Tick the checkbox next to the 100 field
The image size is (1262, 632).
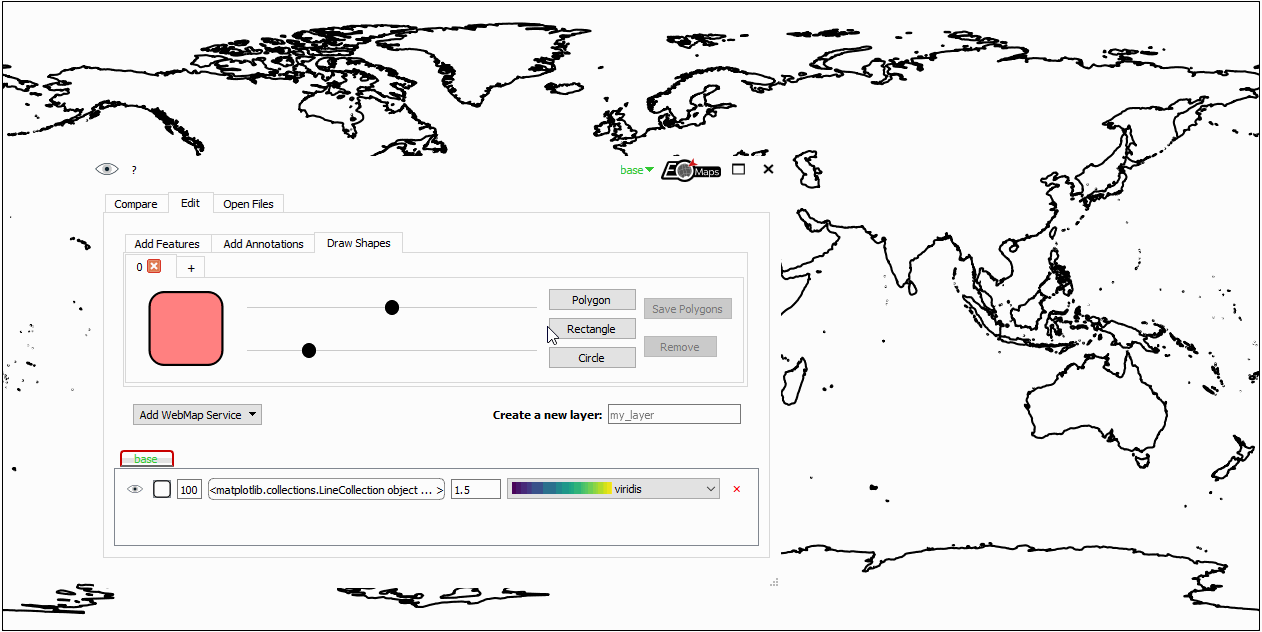[x=162, y=489]
